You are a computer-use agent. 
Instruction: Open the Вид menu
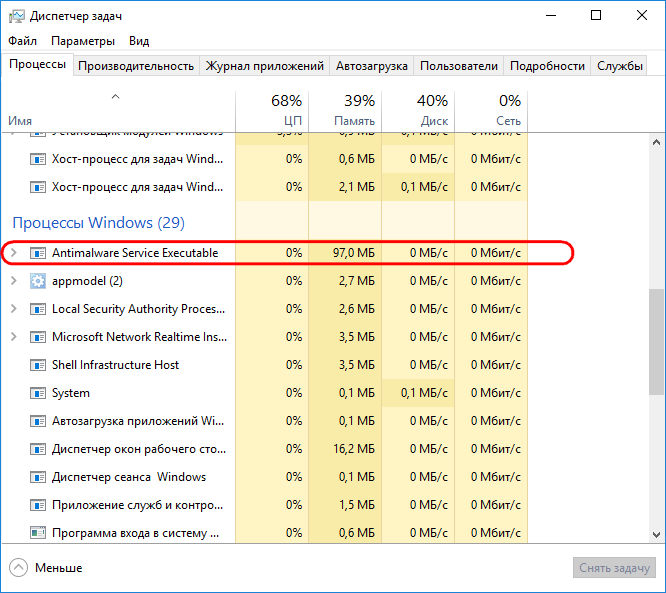pyautogui.click(x=139, y=41)
